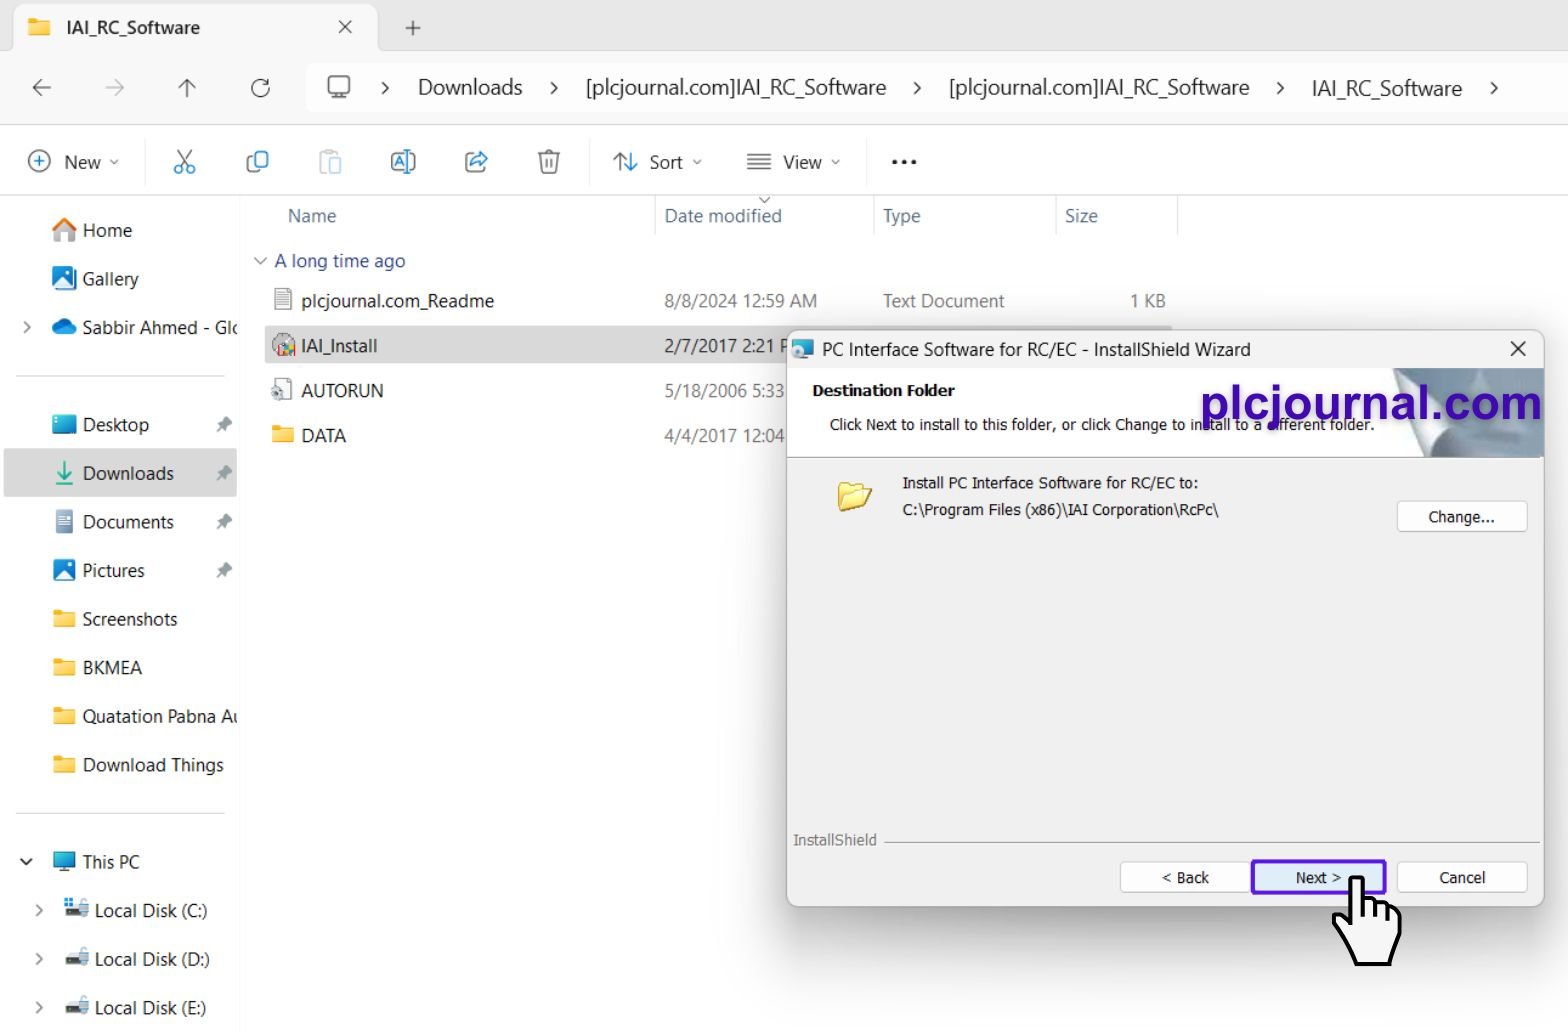Click the Size column header

[1081, 216]
